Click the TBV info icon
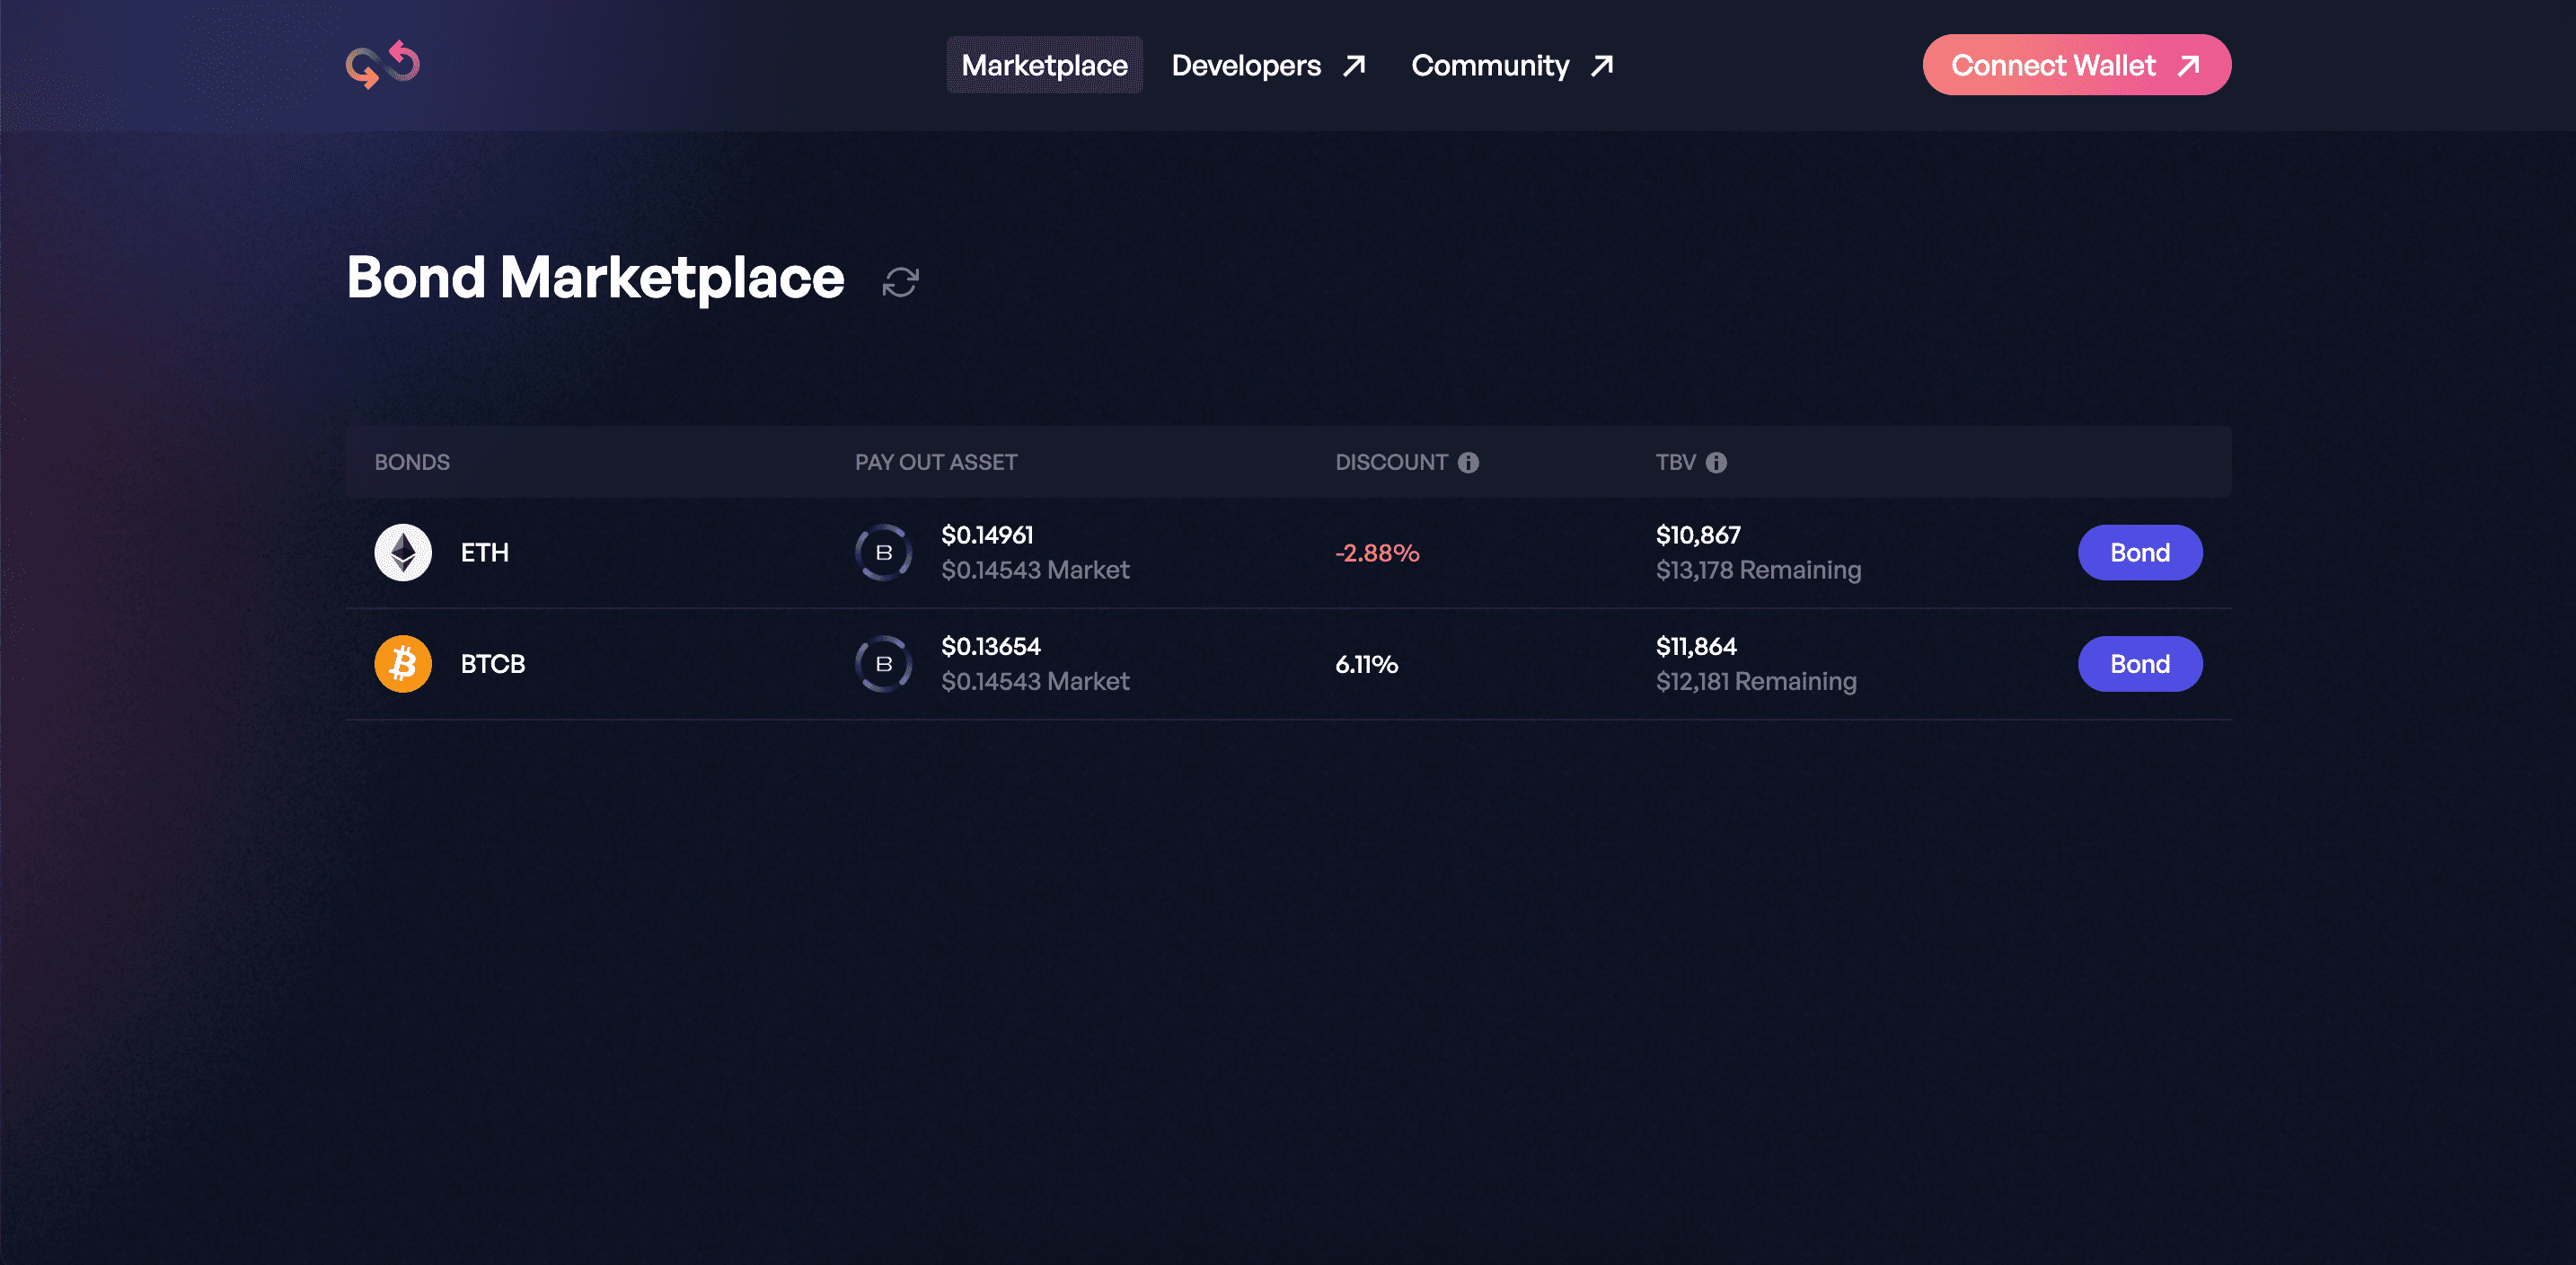Image resolution: width=2576 pixels, height=1265 pixels. point(1716,462)
